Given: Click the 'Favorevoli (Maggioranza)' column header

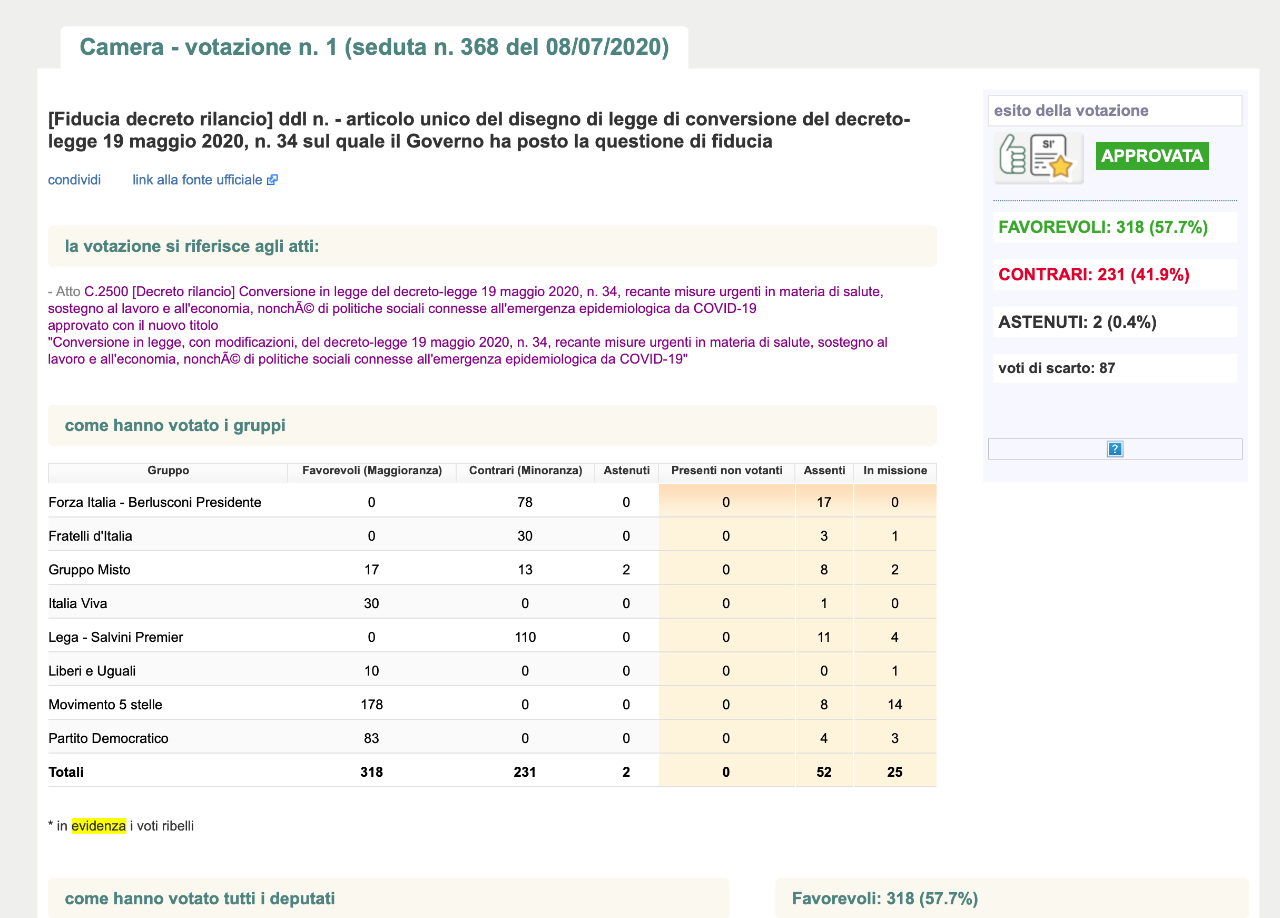Looking at the screenshot, I should click(372, 470).
